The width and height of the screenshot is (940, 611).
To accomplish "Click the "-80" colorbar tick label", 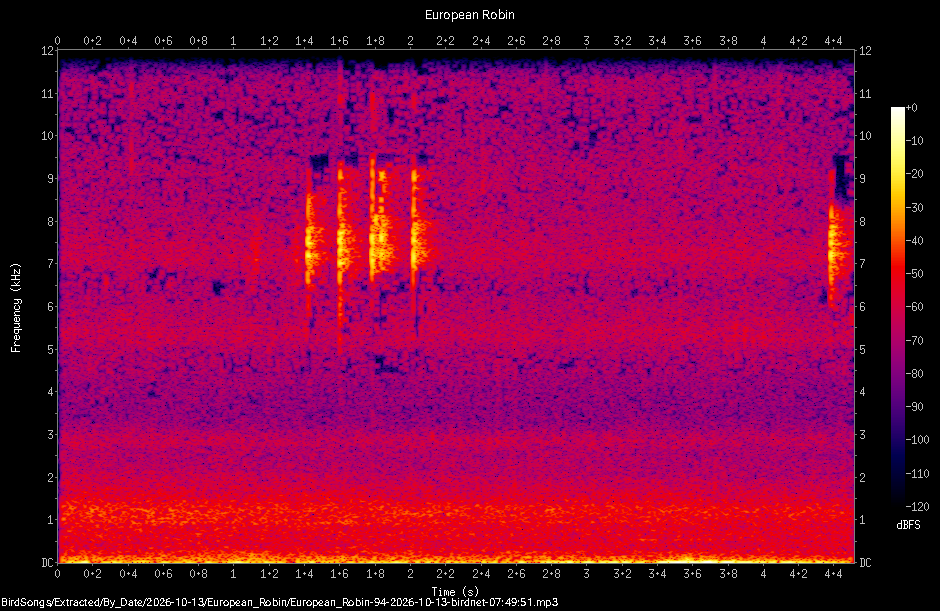I will pos(914,374).
